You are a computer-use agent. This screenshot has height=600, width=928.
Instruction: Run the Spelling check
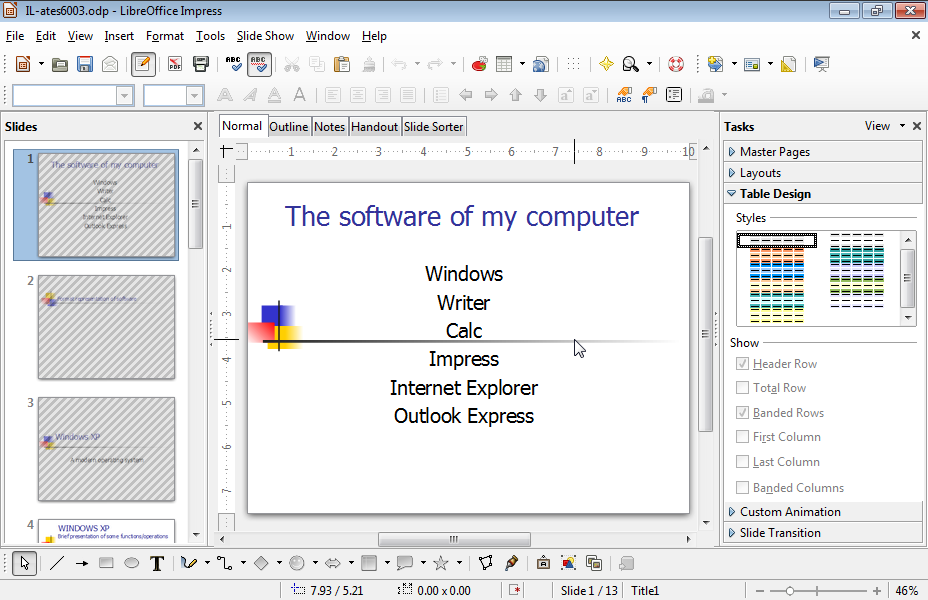233,64
